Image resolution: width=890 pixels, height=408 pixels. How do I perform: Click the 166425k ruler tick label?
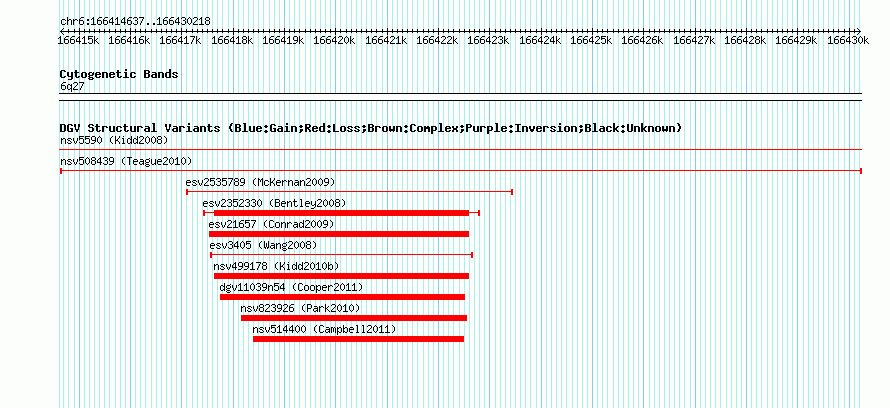click(x=591, y=40)
